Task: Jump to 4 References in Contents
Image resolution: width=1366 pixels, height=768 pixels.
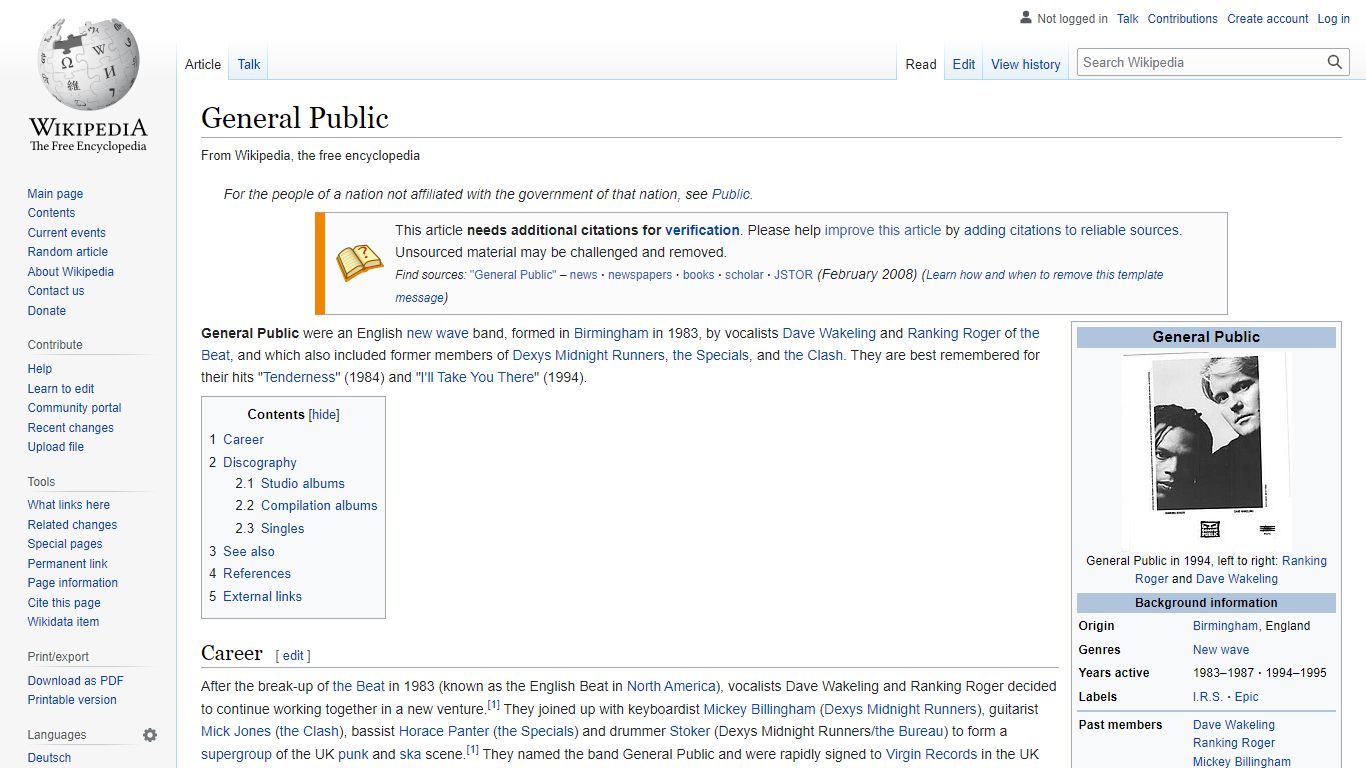Action: (x=250, y=573)
